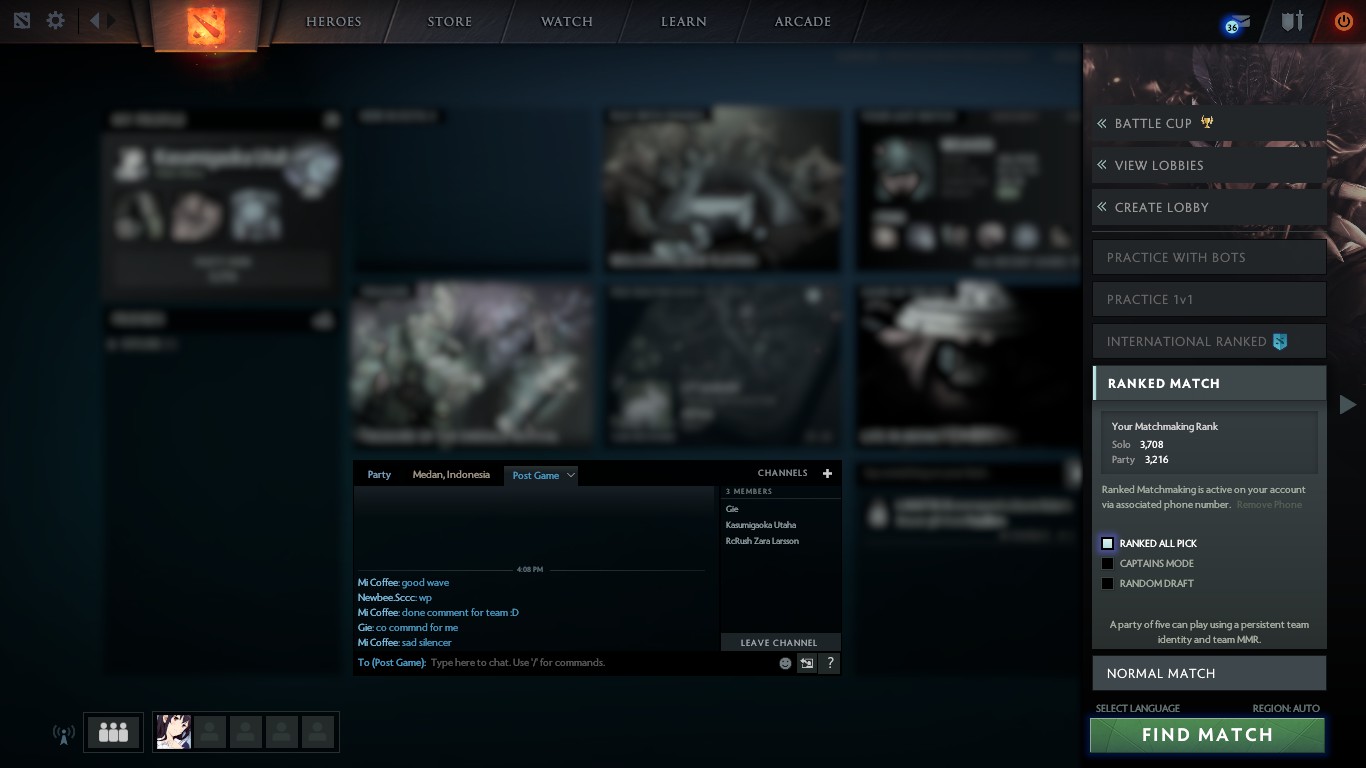Open the mail notifications icon showing 36
Viewport: 1366px width, 768px height.
click(1236, 25)
